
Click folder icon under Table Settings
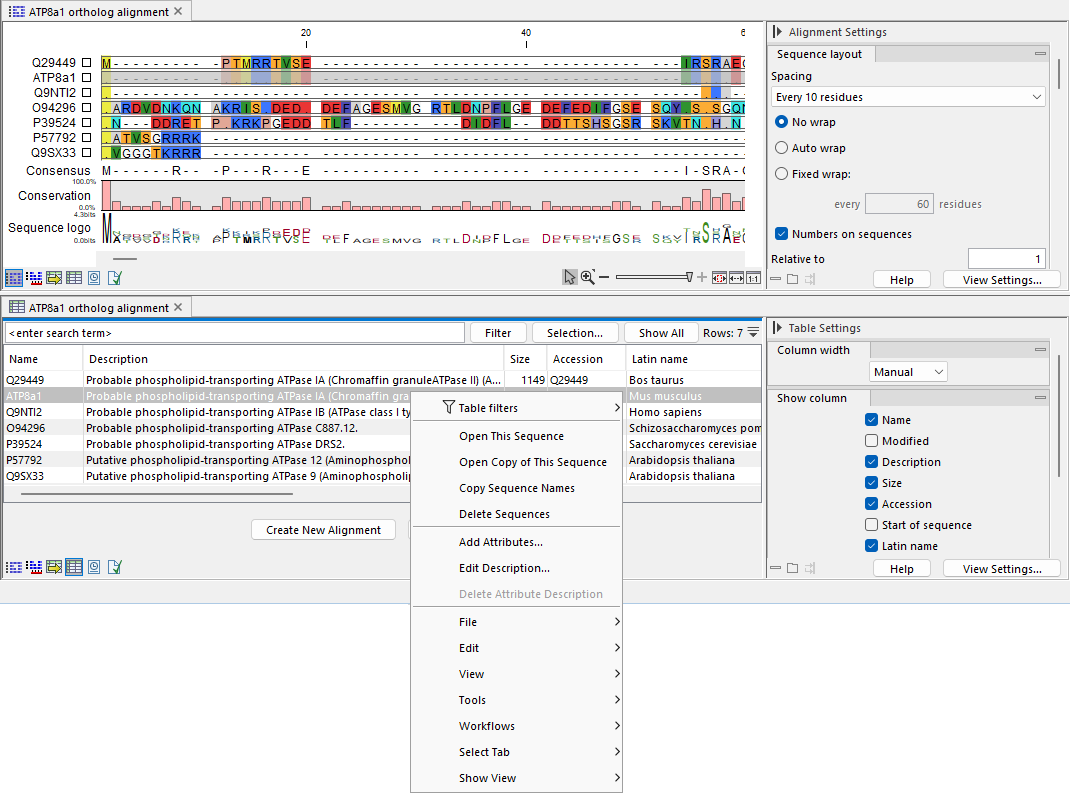tap(792, 568)
